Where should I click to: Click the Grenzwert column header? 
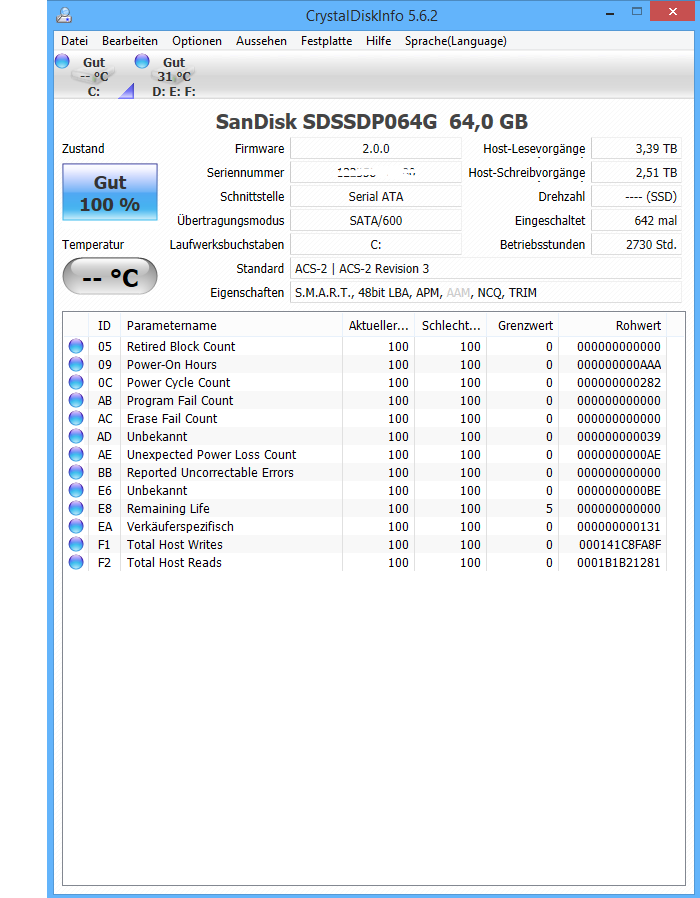[522, 325]
